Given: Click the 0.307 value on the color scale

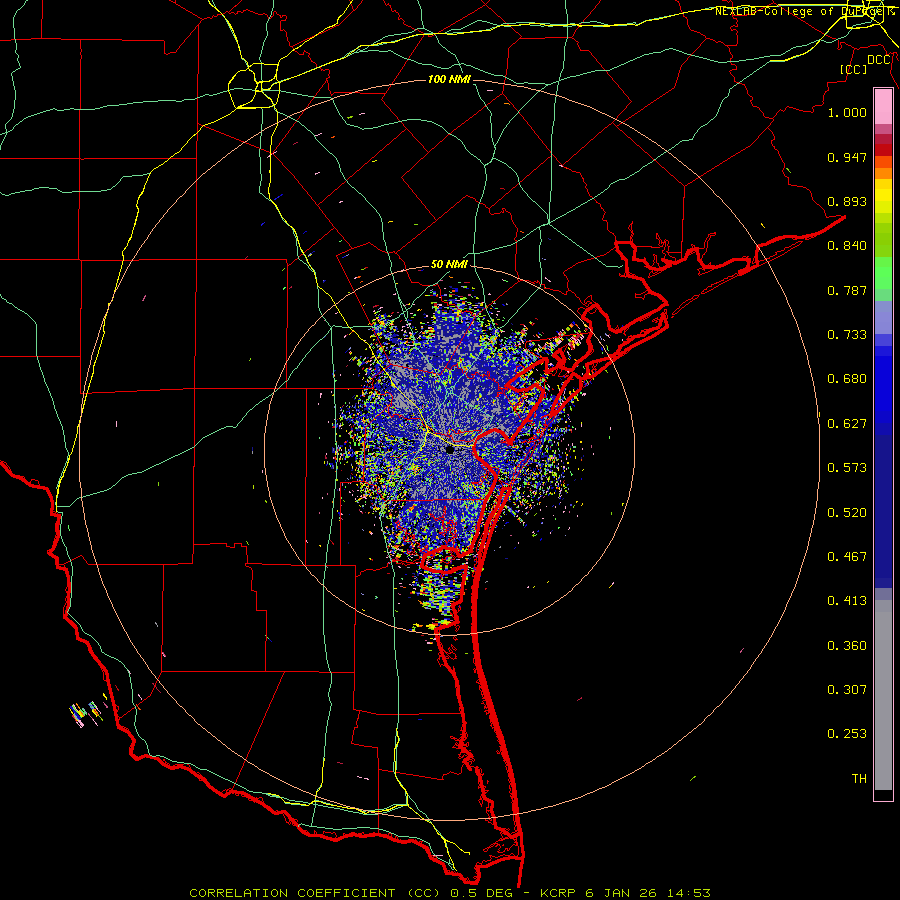Looking at the screenshot, I should [847, 690].
